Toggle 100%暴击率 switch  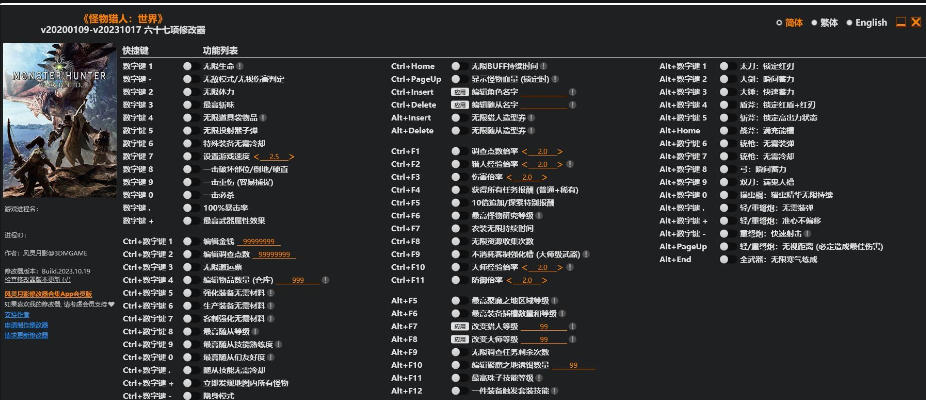(x=189, y=208)
